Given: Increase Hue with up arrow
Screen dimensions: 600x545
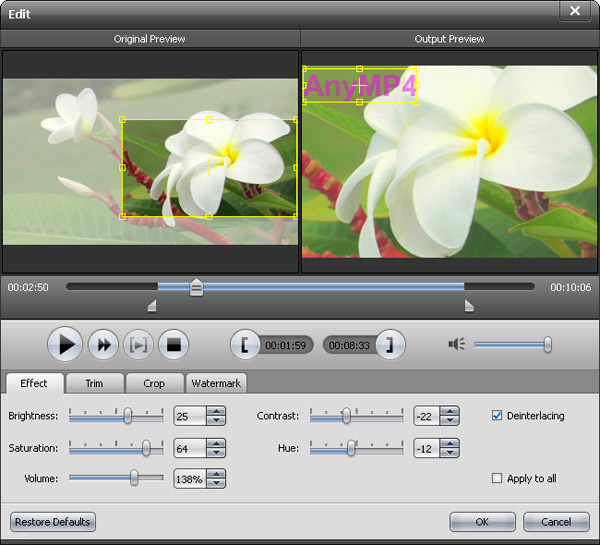Looking at the screenshot, I should pos(450,444).
